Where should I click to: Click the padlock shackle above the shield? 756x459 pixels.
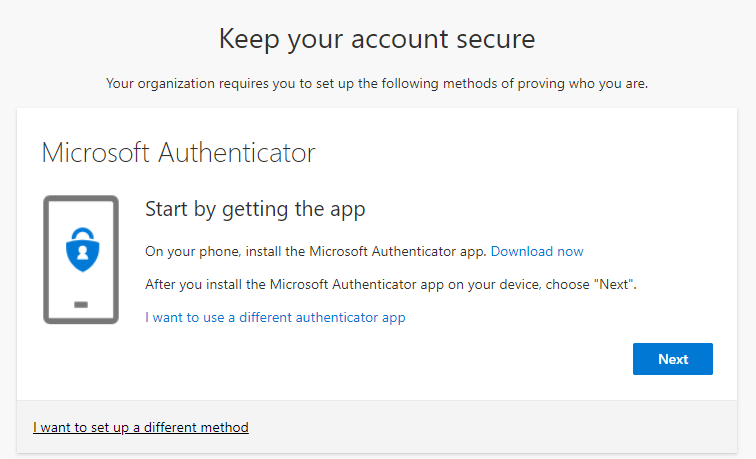coord(82,234)
